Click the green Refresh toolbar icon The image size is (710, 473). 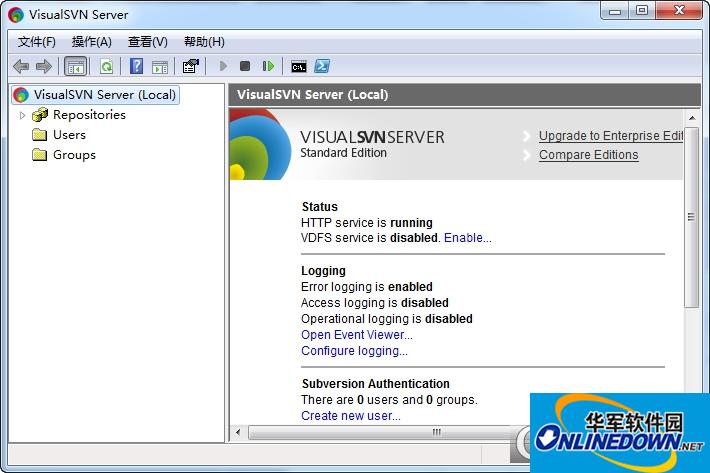pyautogui.click(x=106, y=66)
